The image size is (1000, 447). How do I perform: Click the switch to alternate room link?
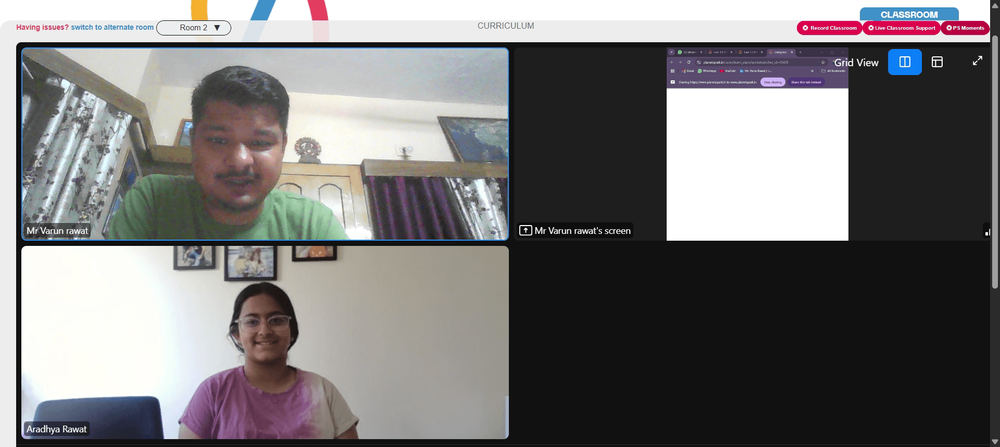[x=112, y=27]
